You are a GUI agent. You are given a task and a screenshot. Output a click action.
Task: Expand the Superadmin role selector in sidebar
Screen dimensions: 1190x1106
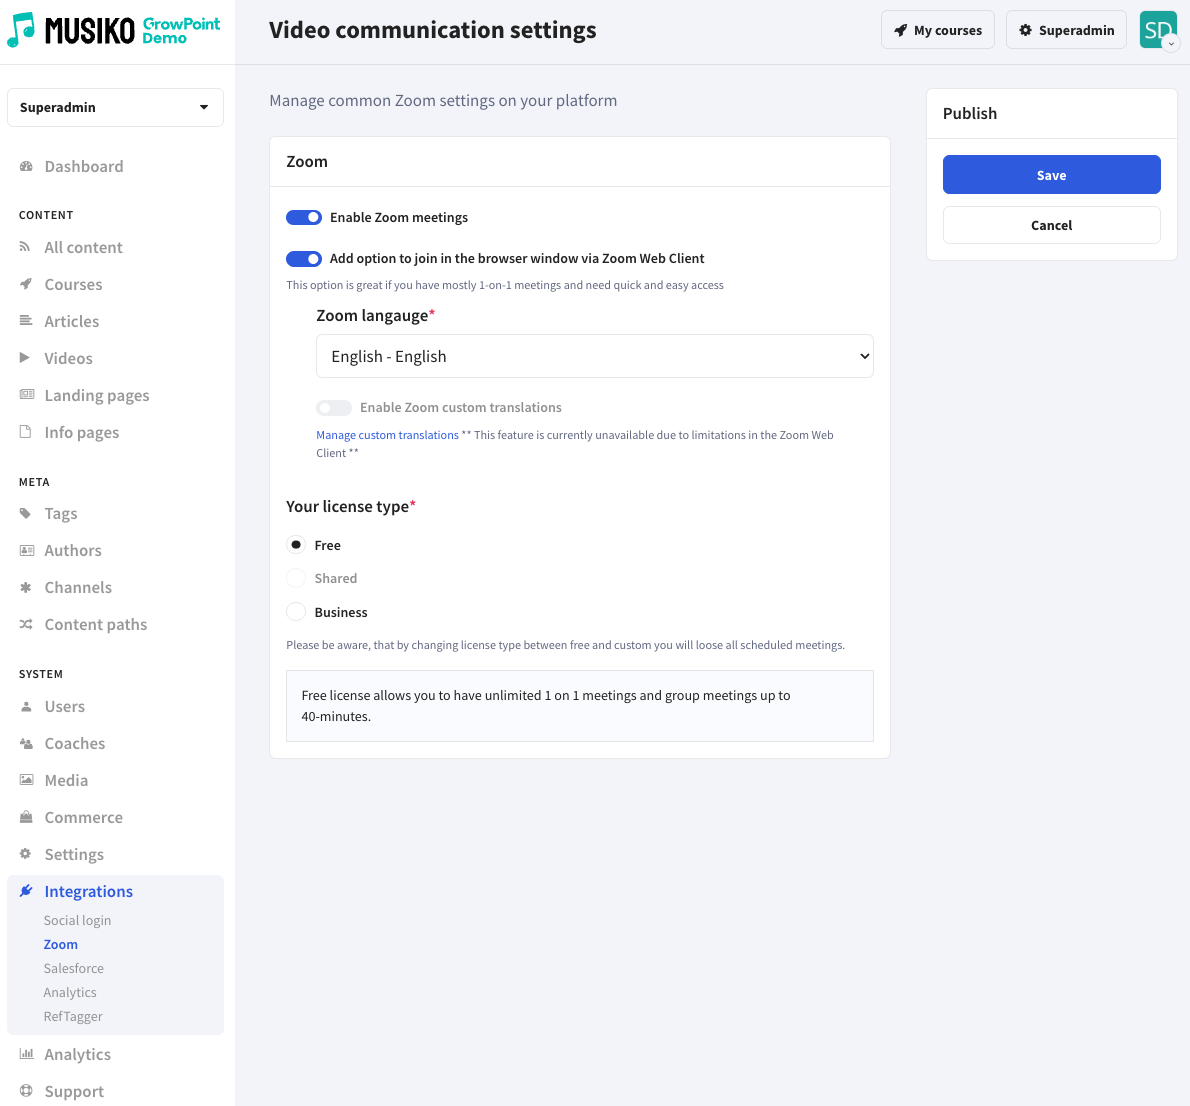pos(115,108)
